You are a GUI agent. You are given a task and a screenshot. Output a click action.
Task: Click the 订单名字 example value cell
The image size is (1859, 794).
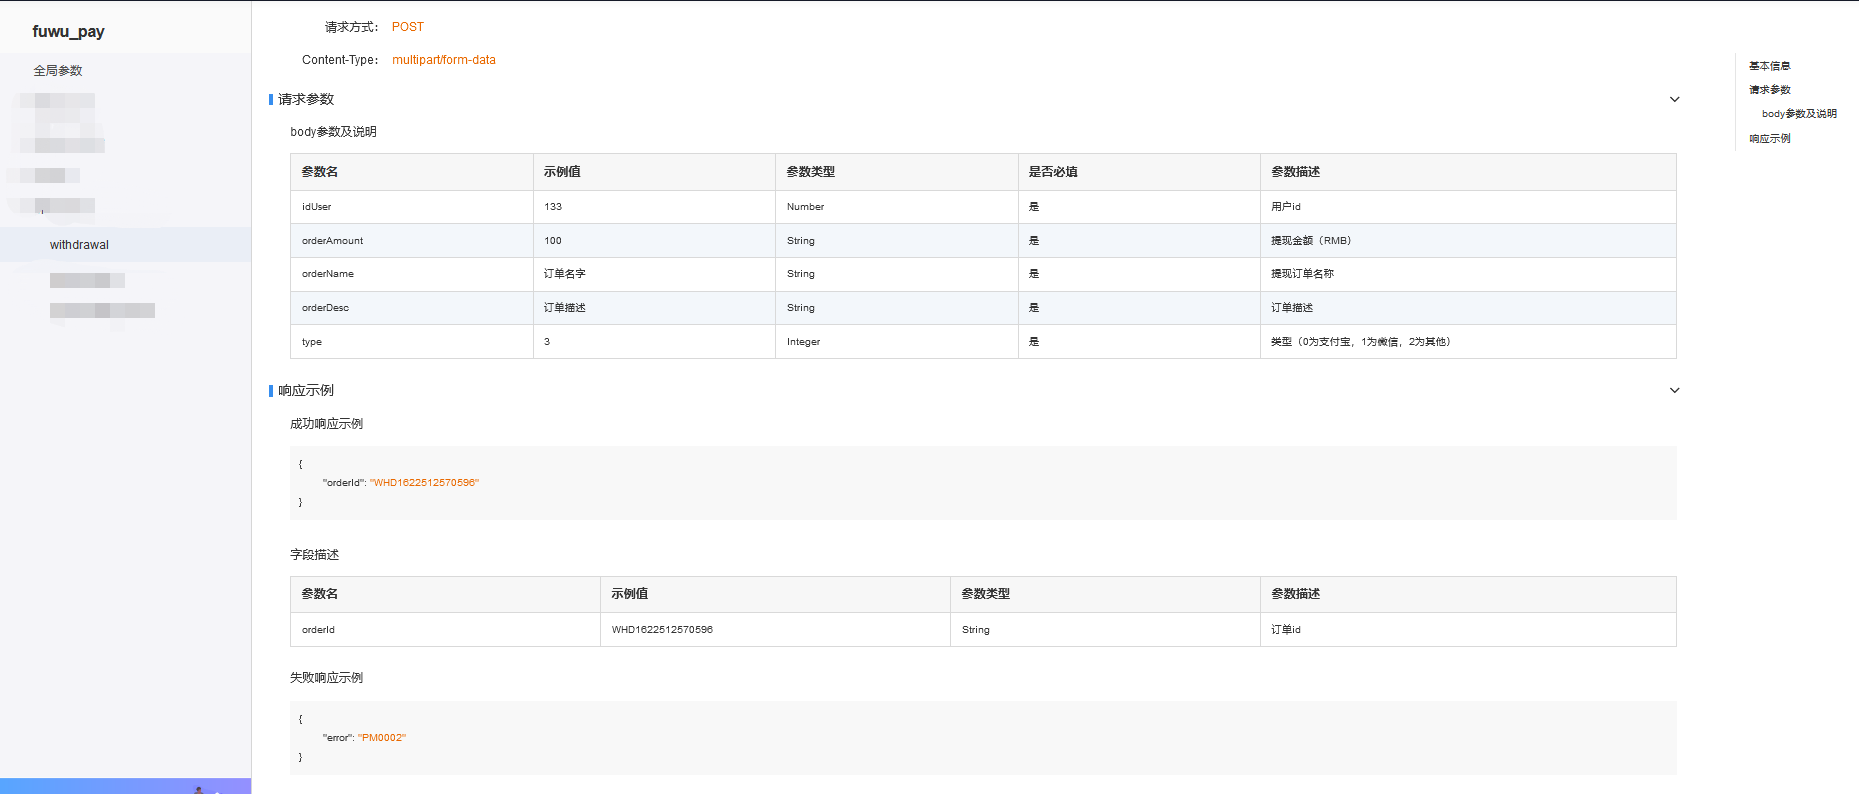(x=654, y=274)
